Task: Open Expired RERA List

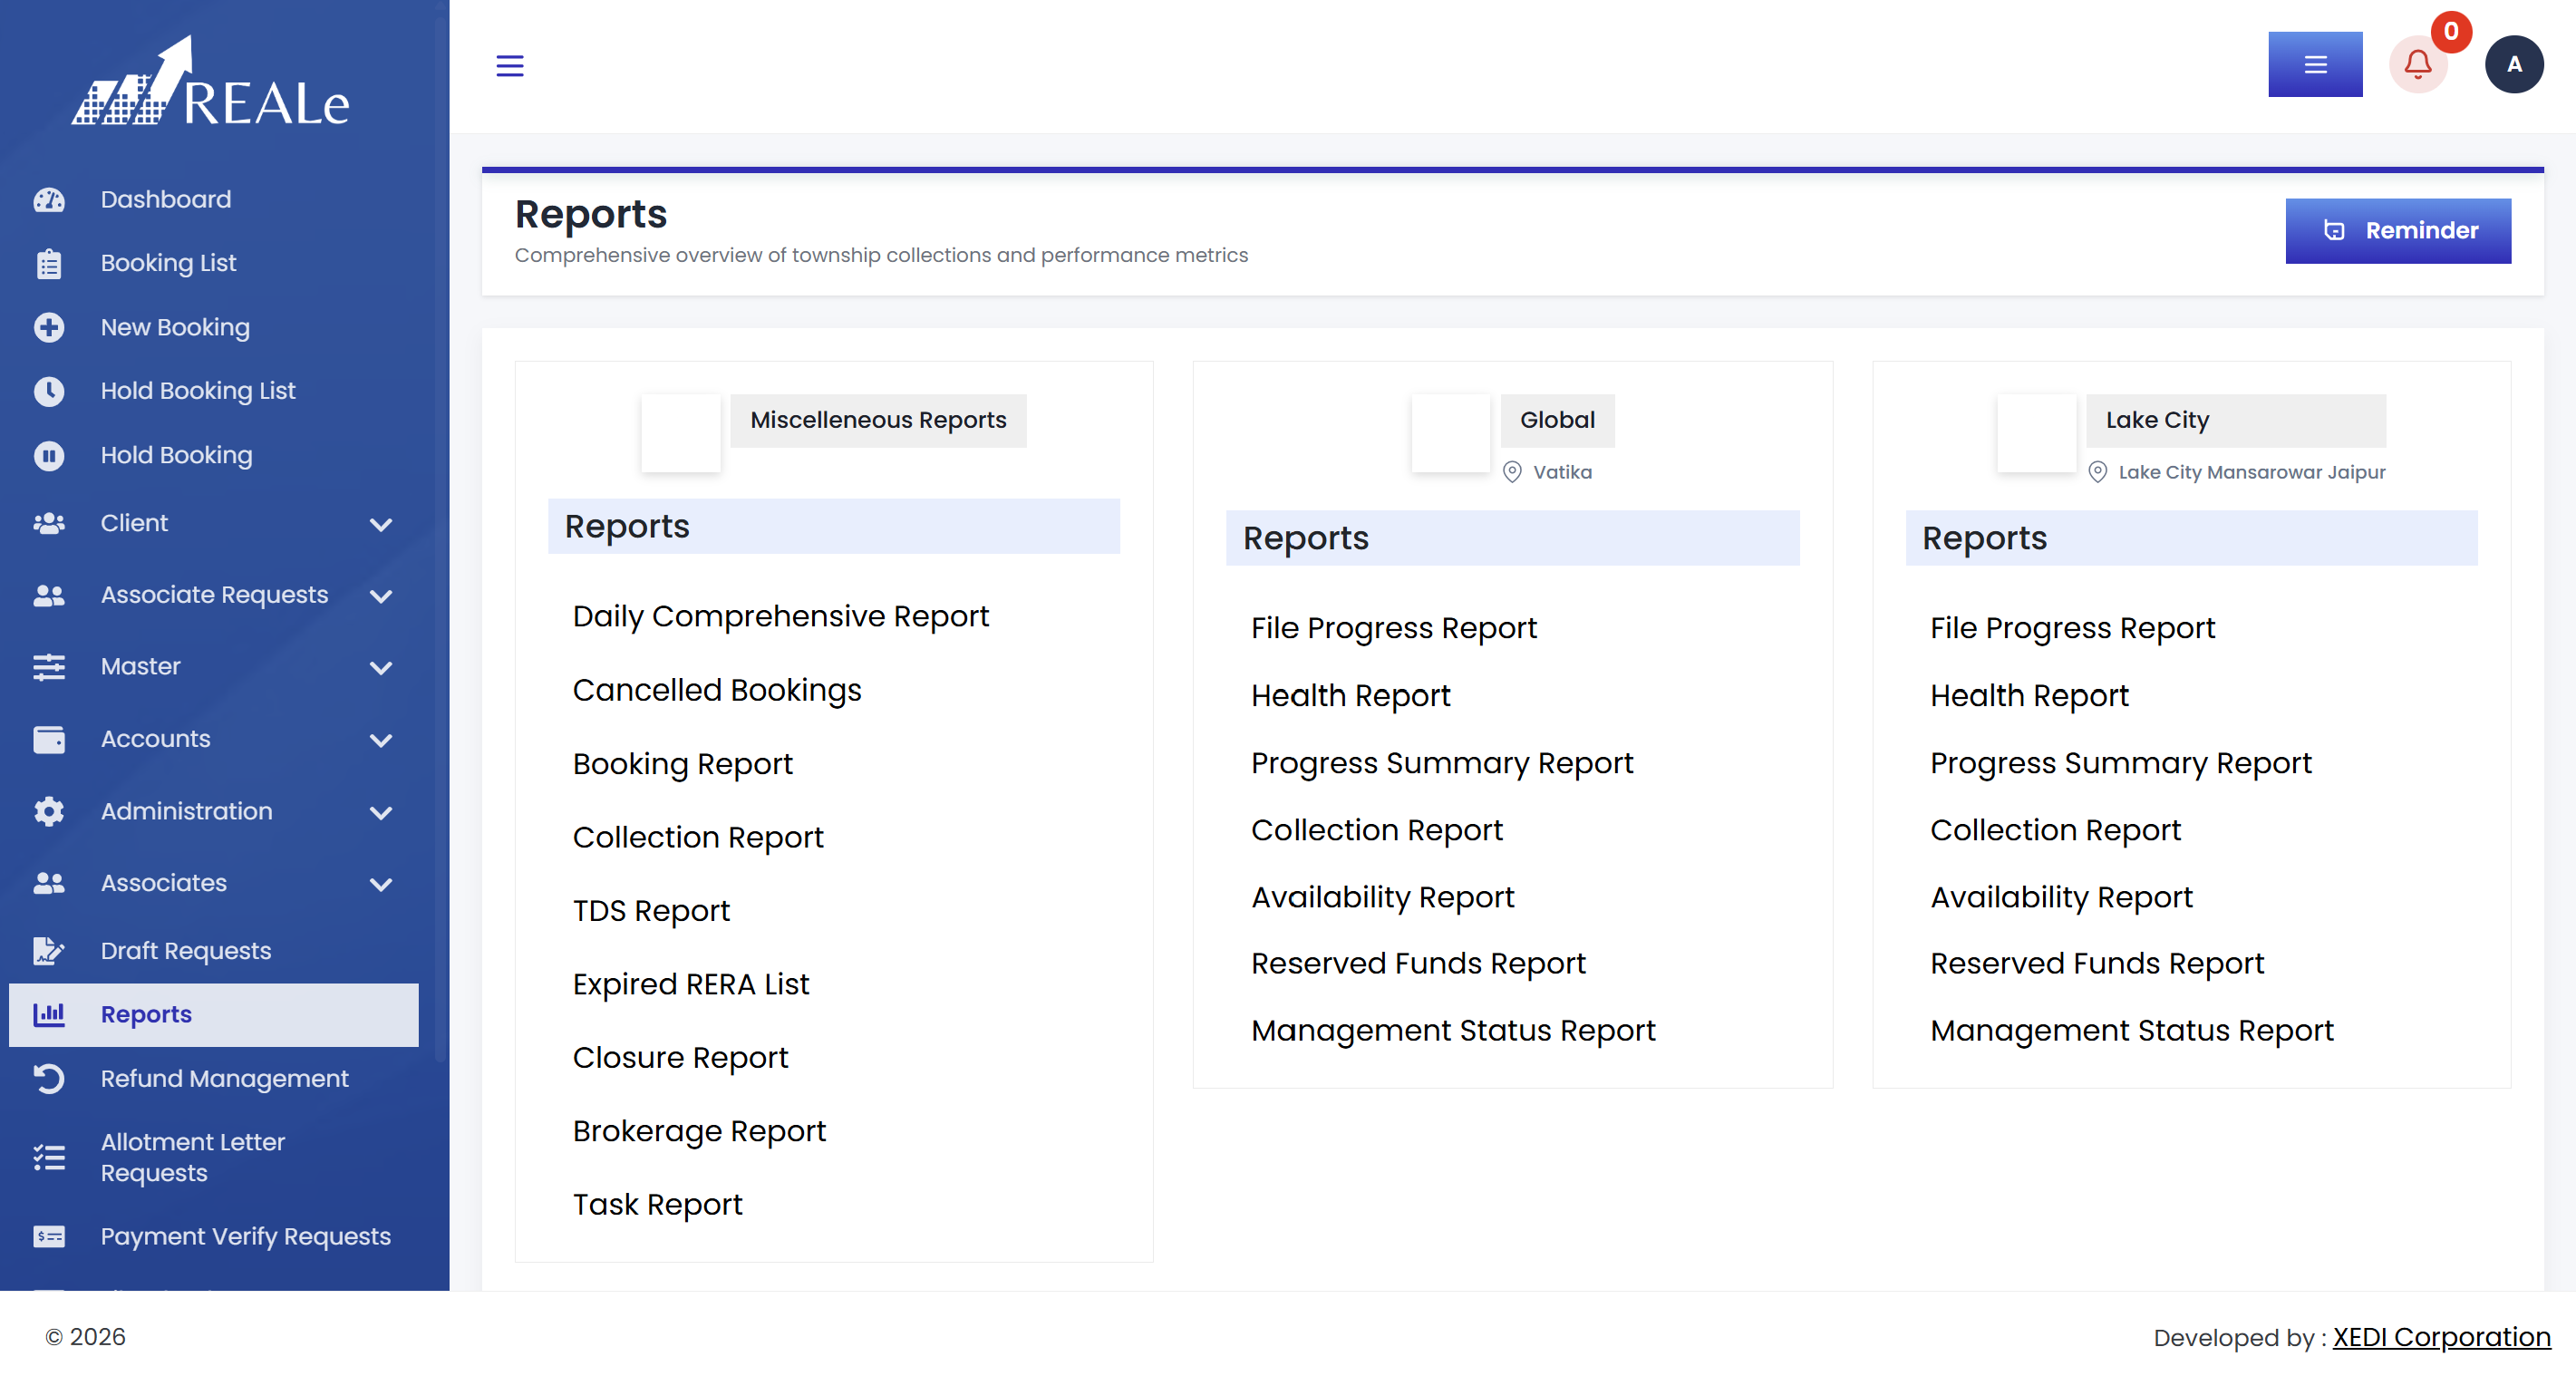Action: click(x=691, y=985)
